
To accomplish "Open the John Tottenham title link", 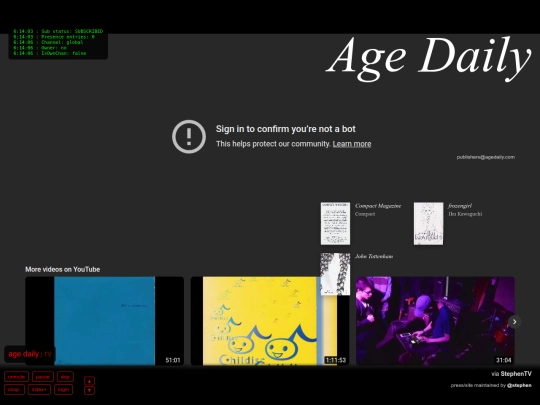I will pyautogui.click(x=374, y=256).
